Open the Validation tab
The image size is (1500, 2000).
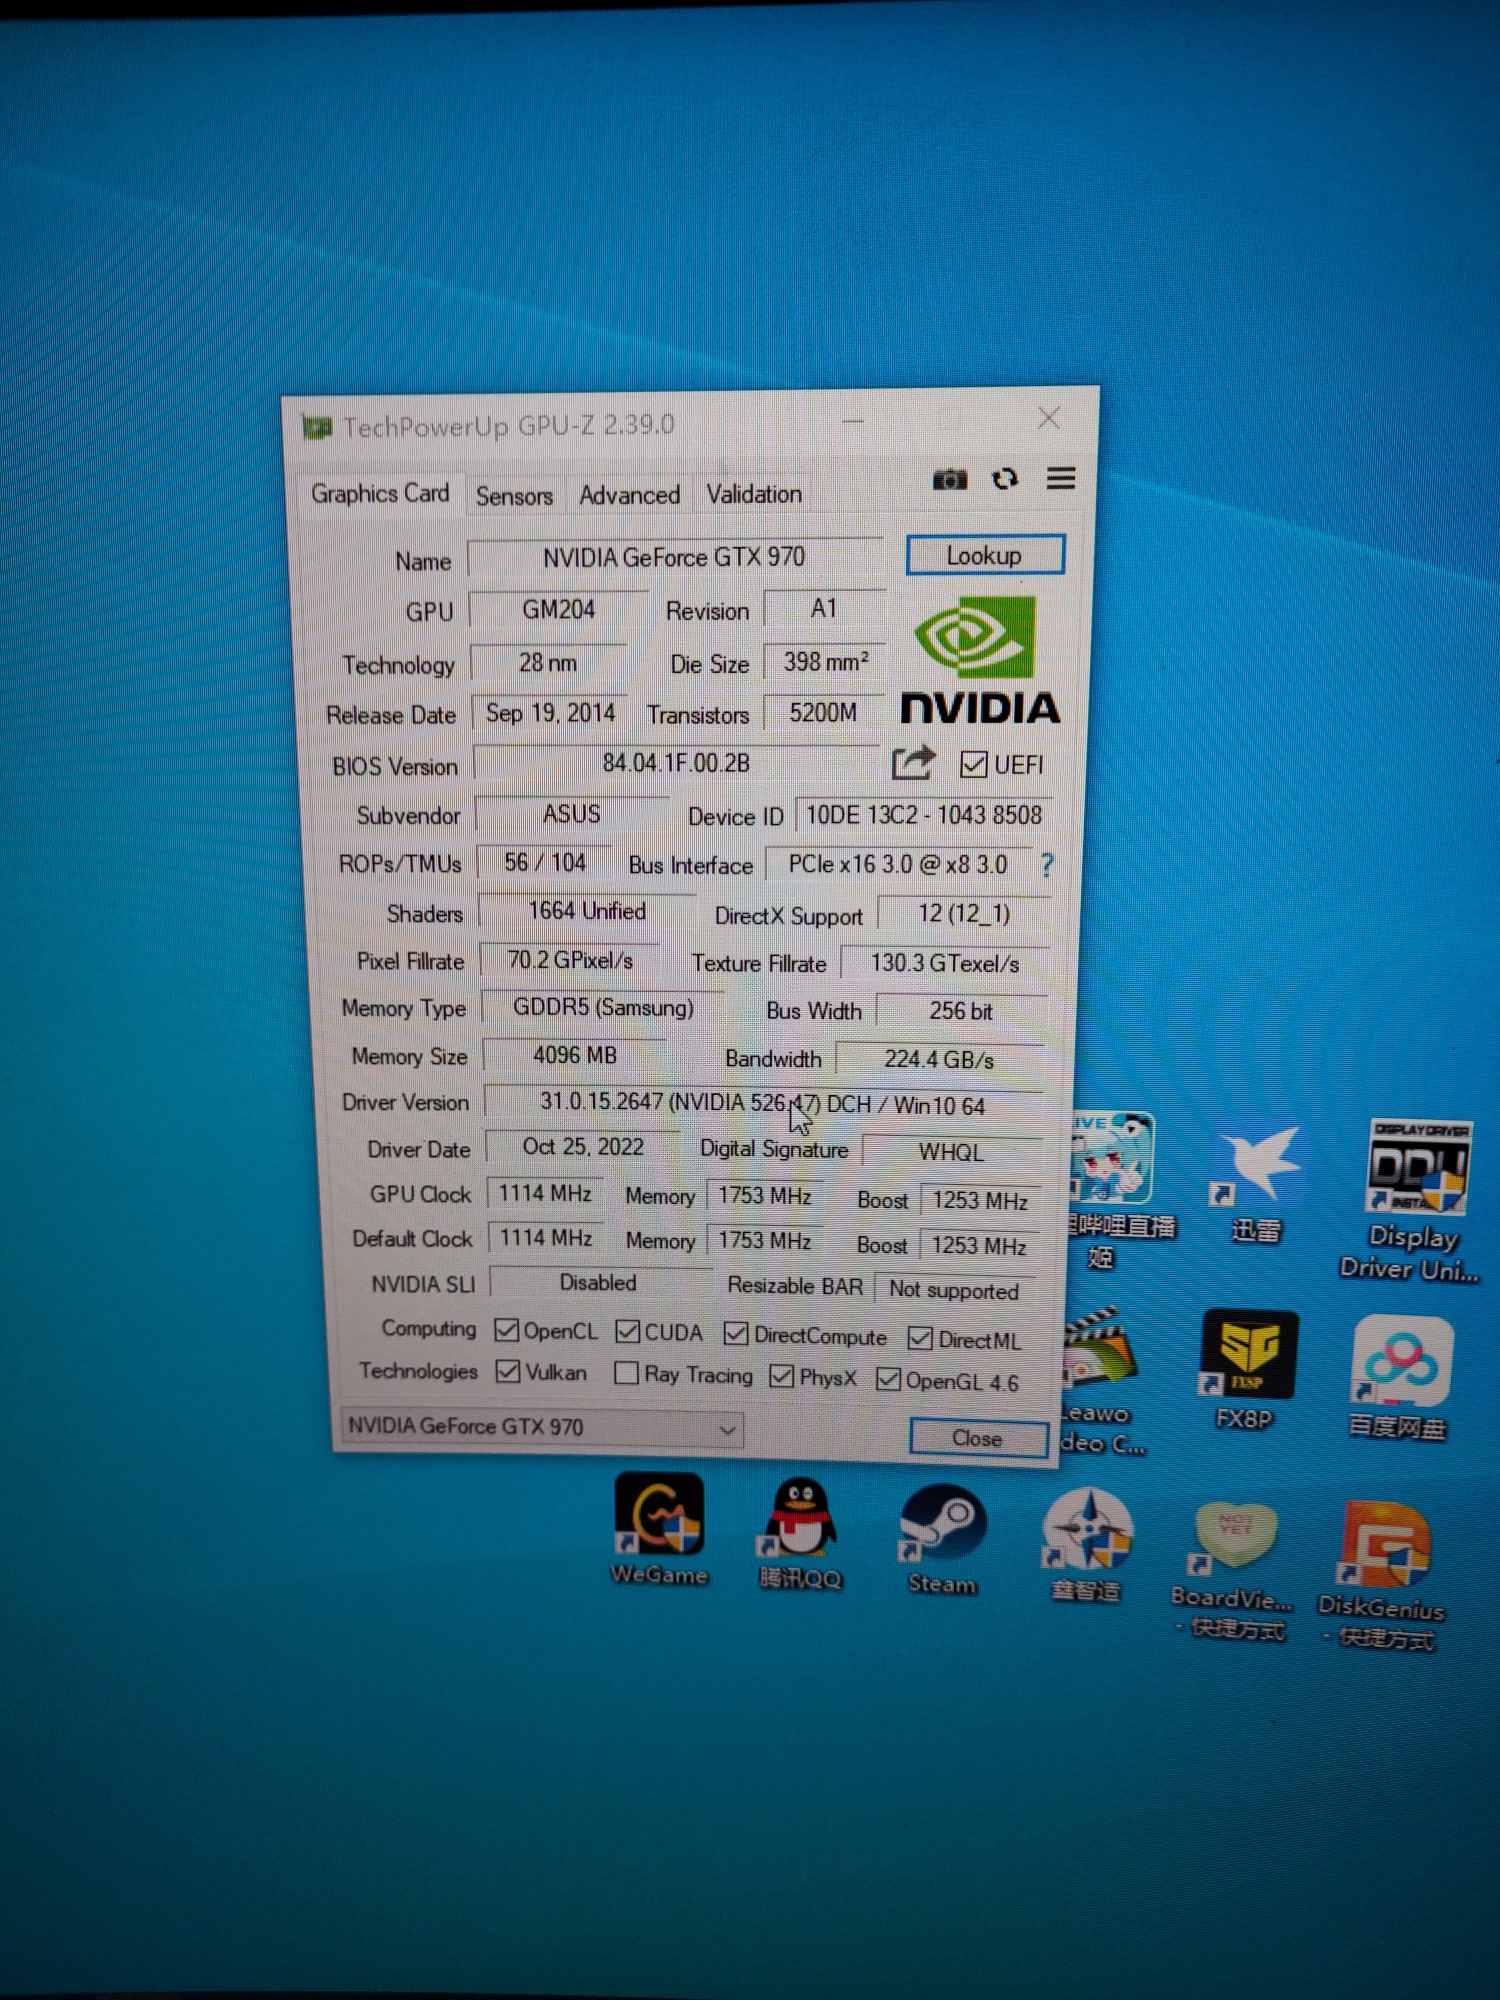[x=754, y=494]
